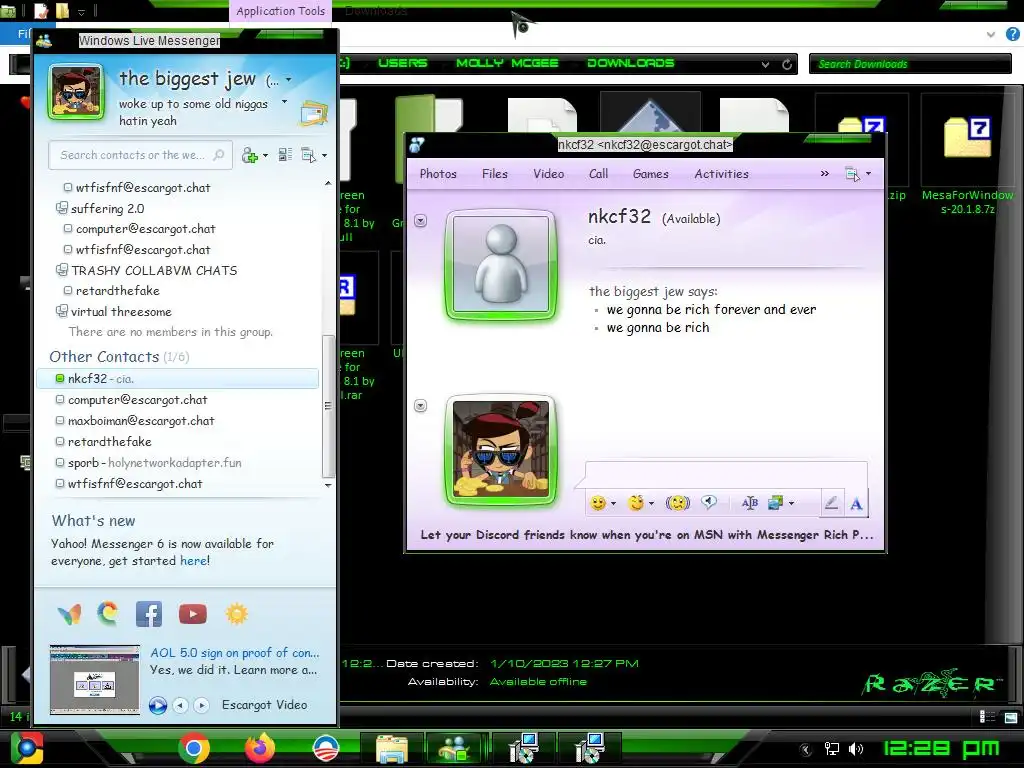Screen dimensions: 1024x768
Task: Start a Video call with nkcf32
Action: pyautogui.click(x=549, y=174)
